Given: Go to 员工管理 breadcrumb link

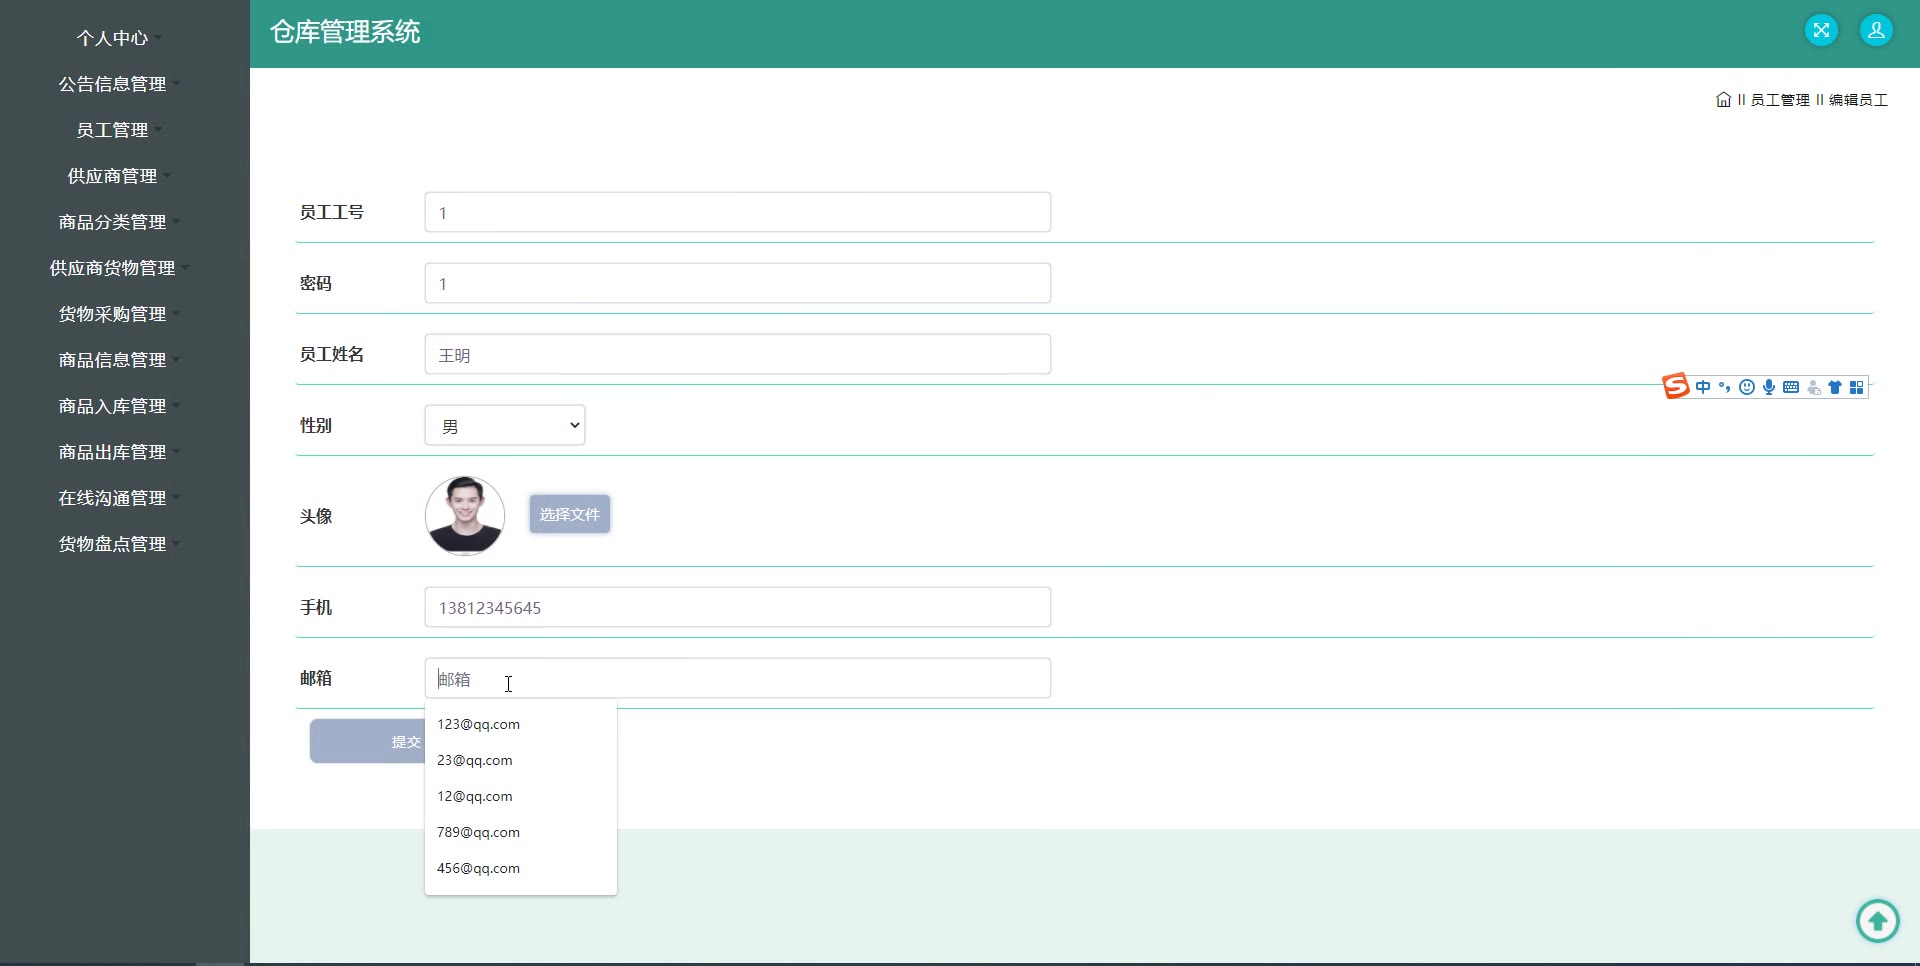Looking at the screenshot, I should tap(1780, 100).
